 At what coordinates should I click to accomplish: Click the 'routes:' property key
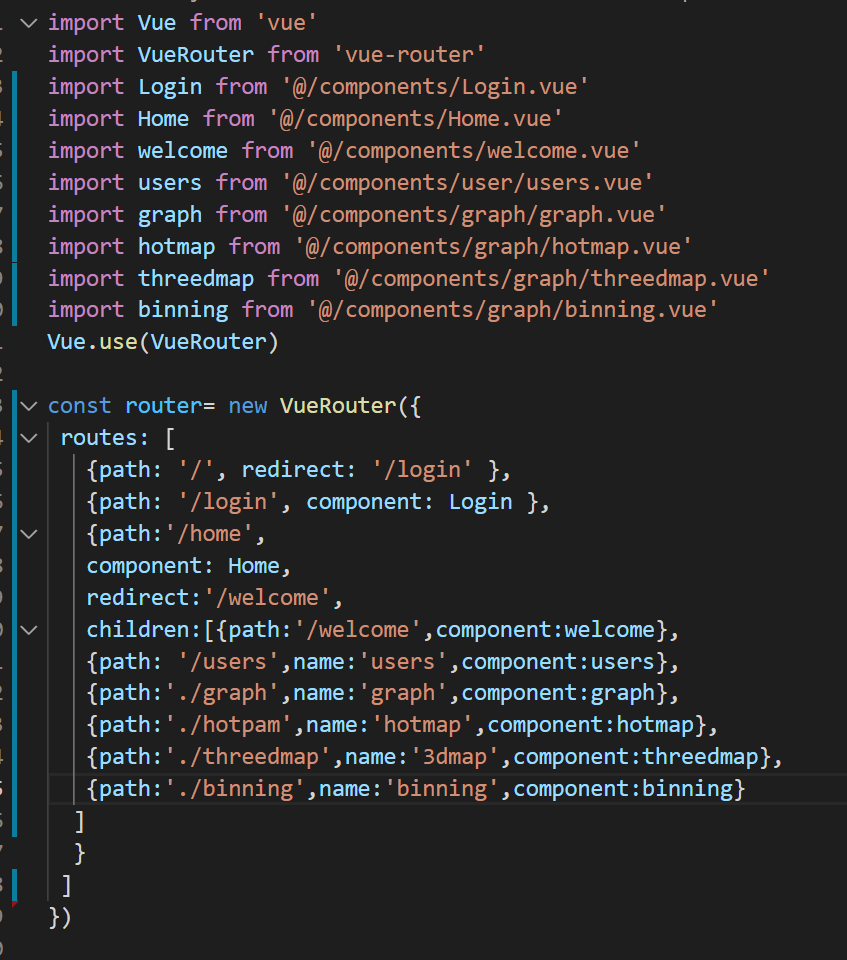[105, 438]
